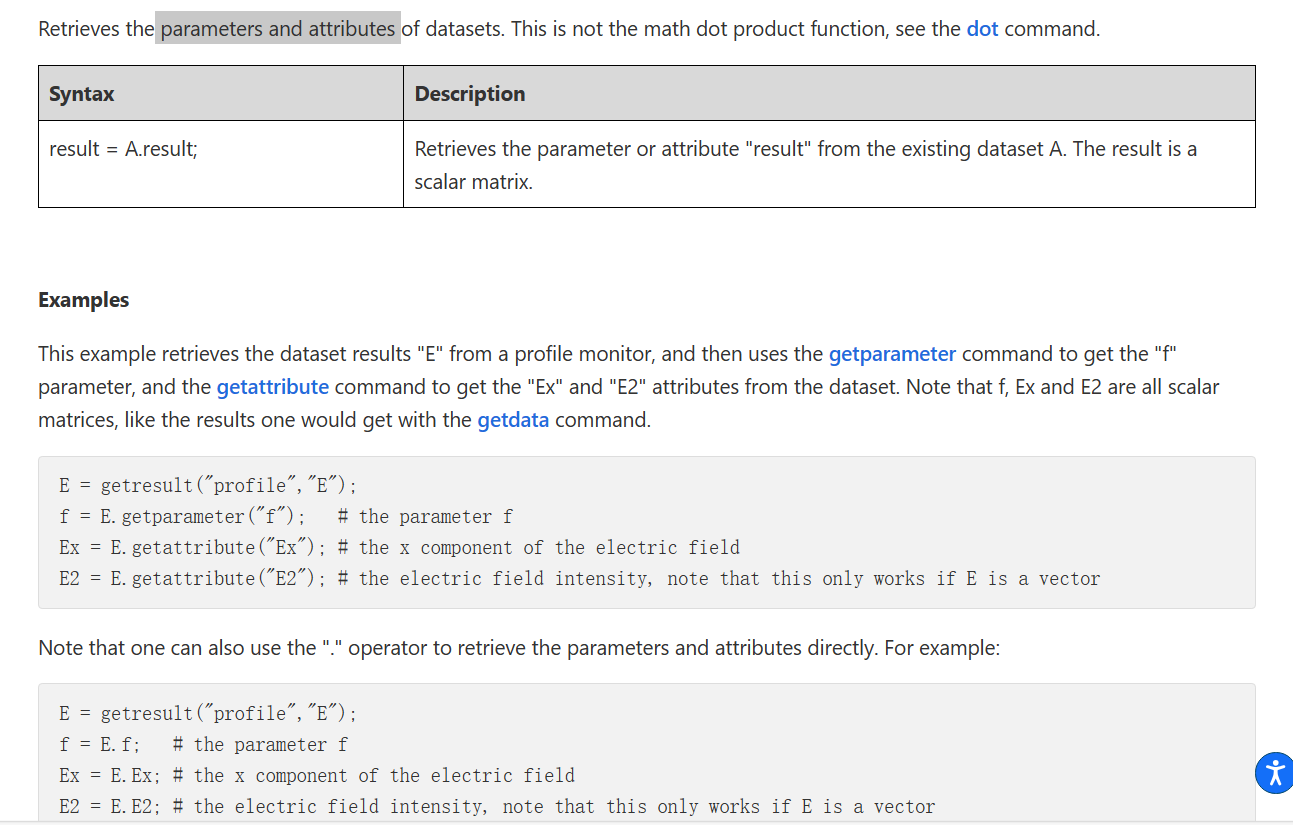Click the 'Examples' section heading
1293x825 pixels.
(84, 300)
